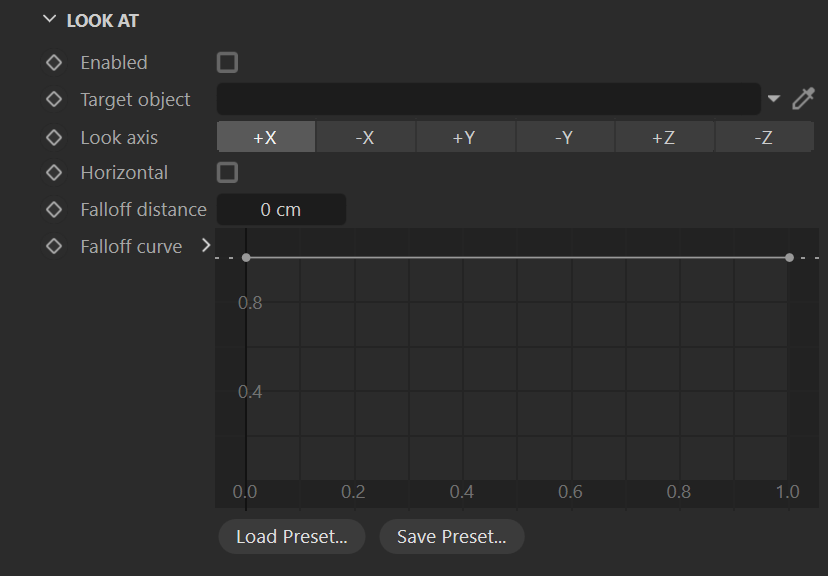Screen dimensions: 828x576
Task: Tick the Enabled checkbox
Action: (228, 63)
